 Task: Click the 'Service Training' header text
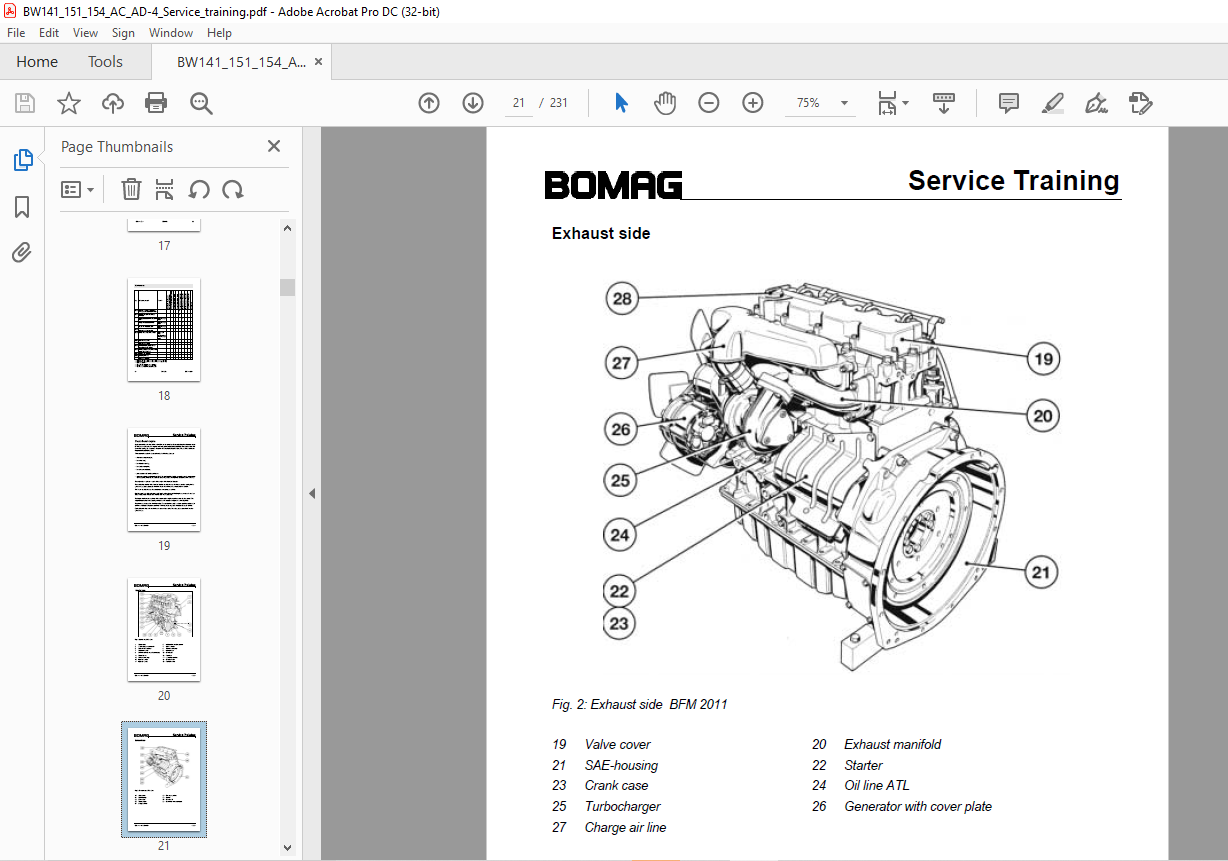(x=1013, y=181)
